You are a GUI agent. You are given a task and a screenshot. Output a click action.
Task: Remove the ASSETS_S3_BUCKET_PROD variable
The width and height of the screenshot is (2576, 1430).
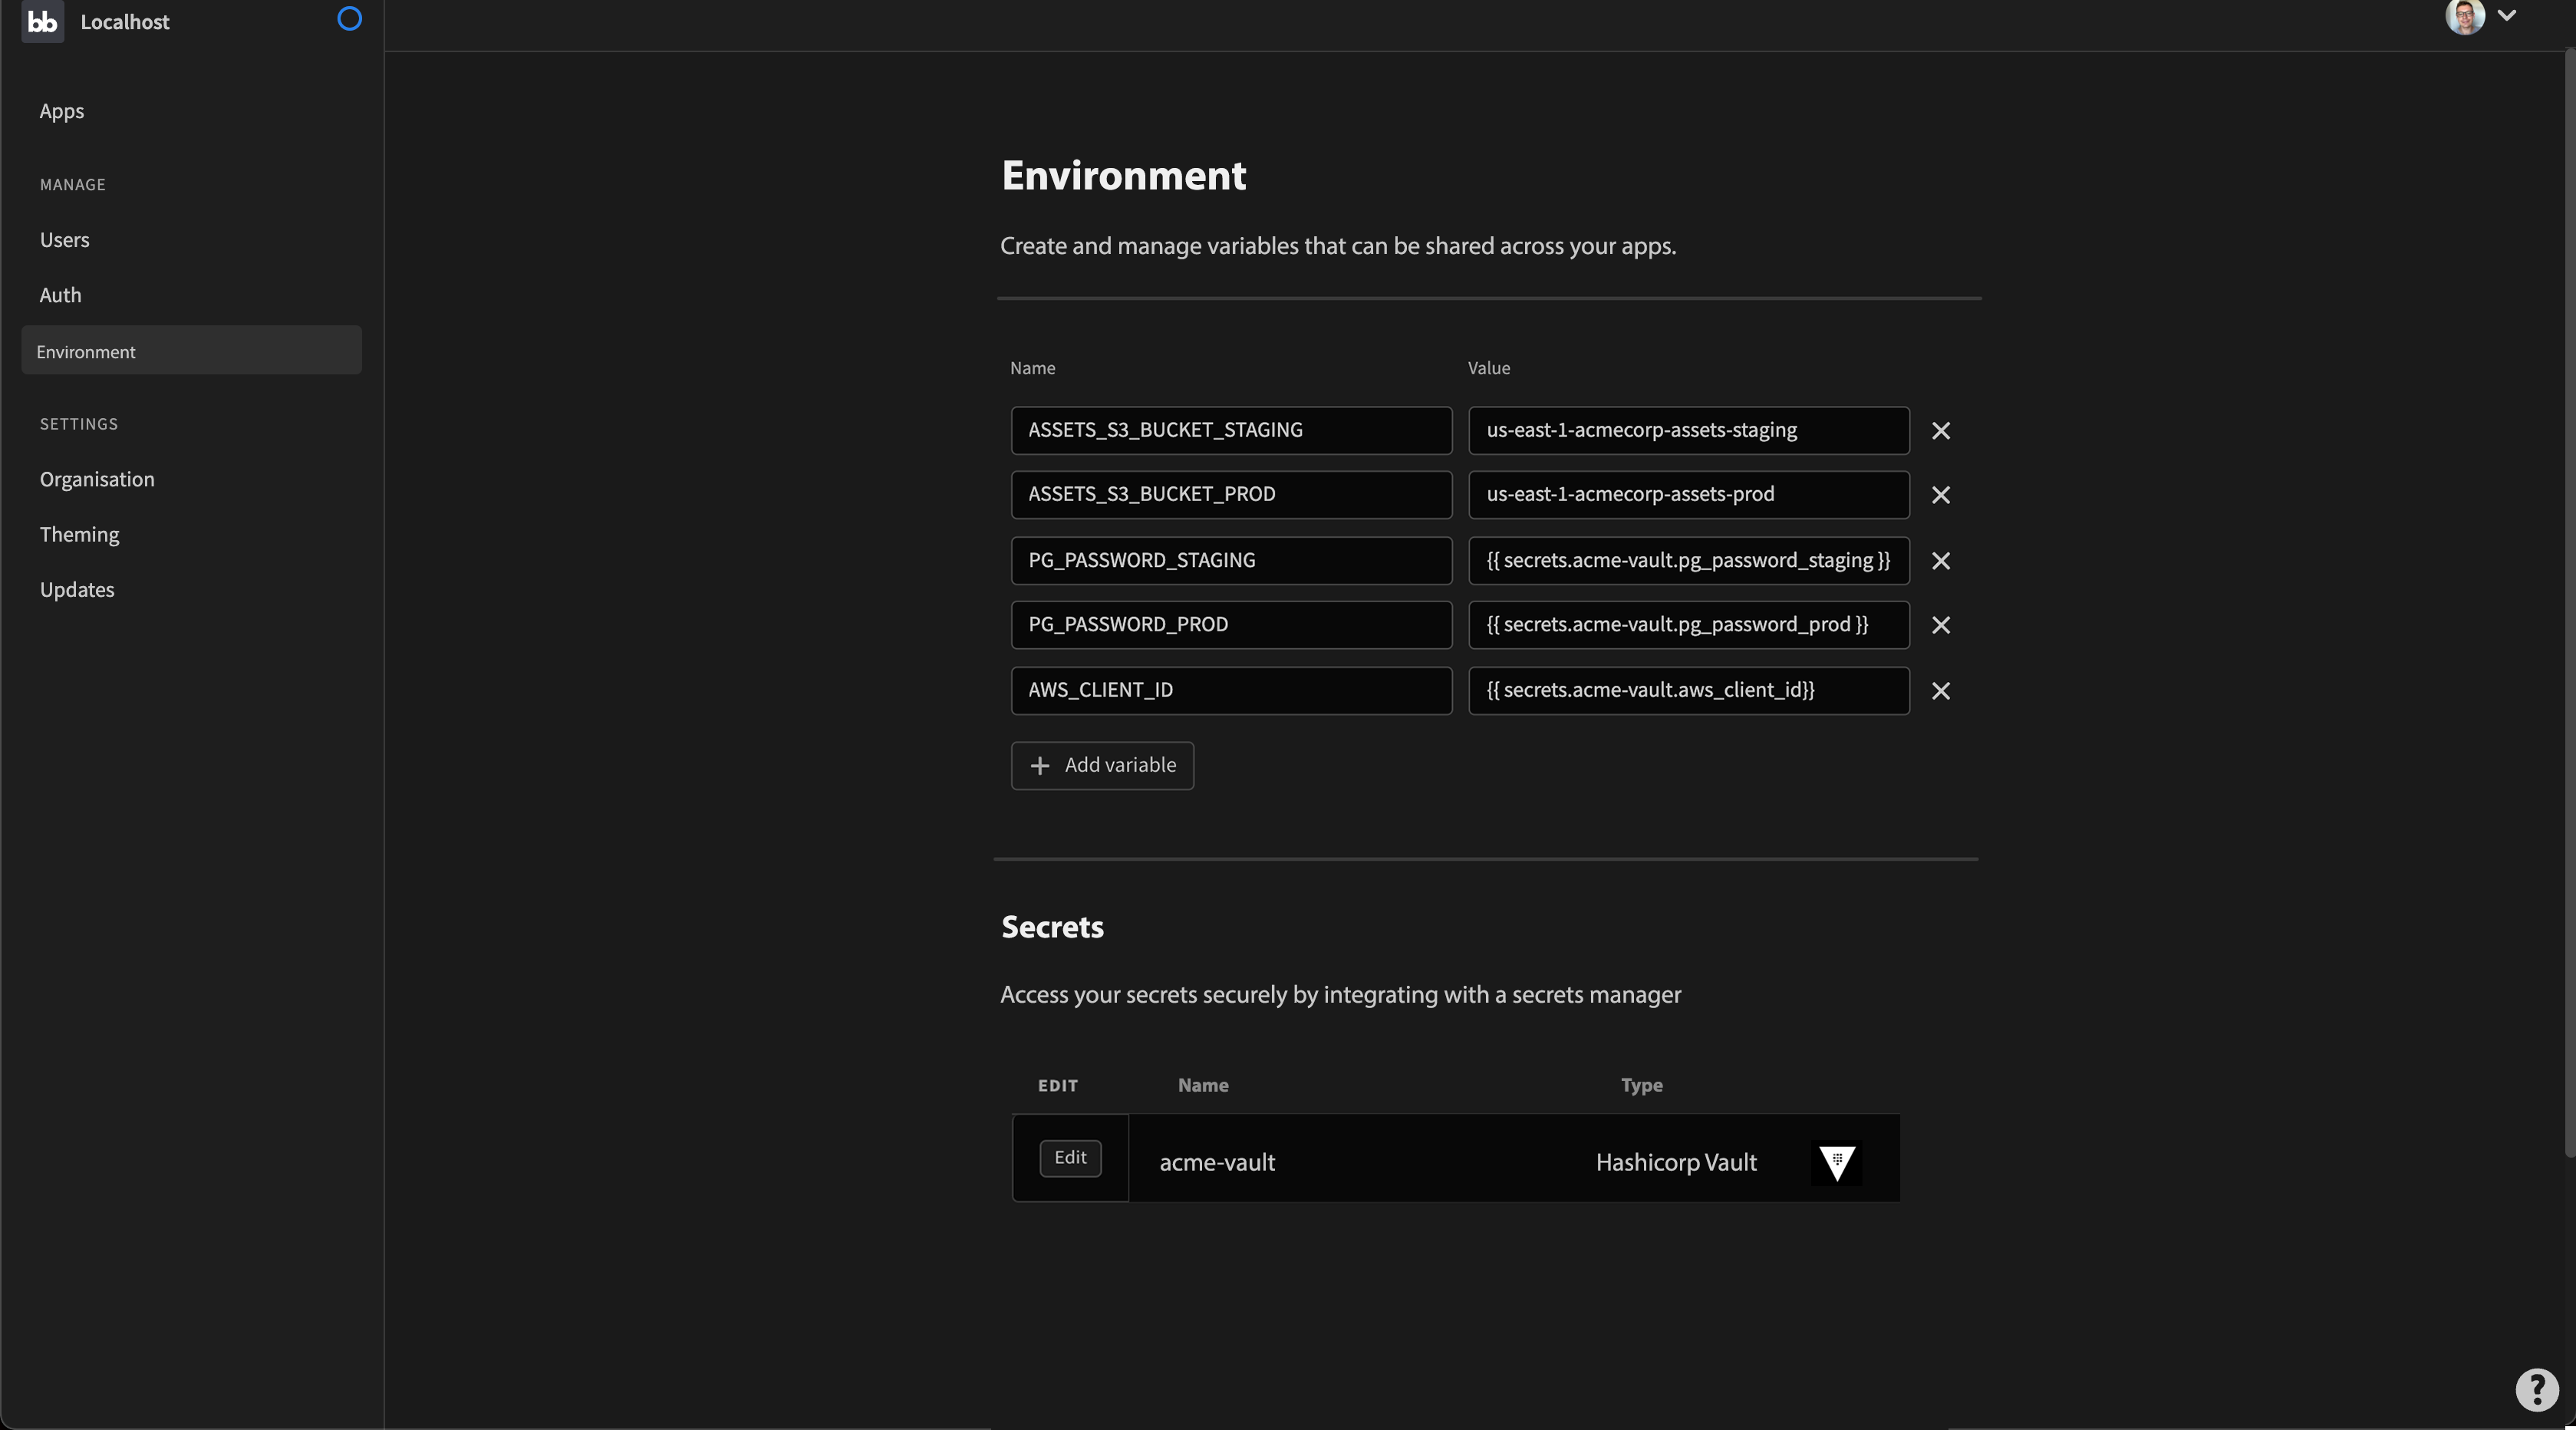(1940, 495)
